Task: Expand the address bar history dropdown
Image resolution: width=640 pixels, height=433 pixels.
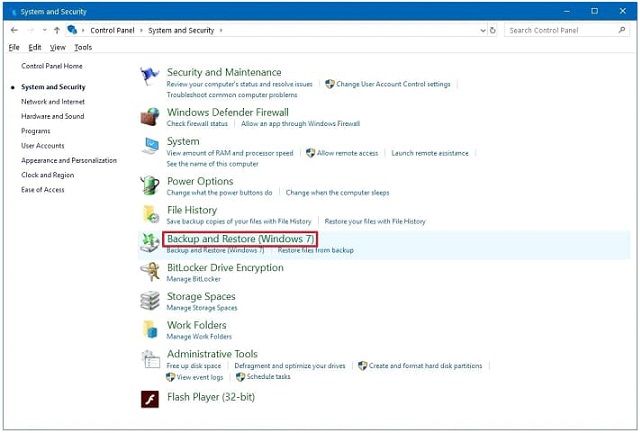Action: (483, 30)
